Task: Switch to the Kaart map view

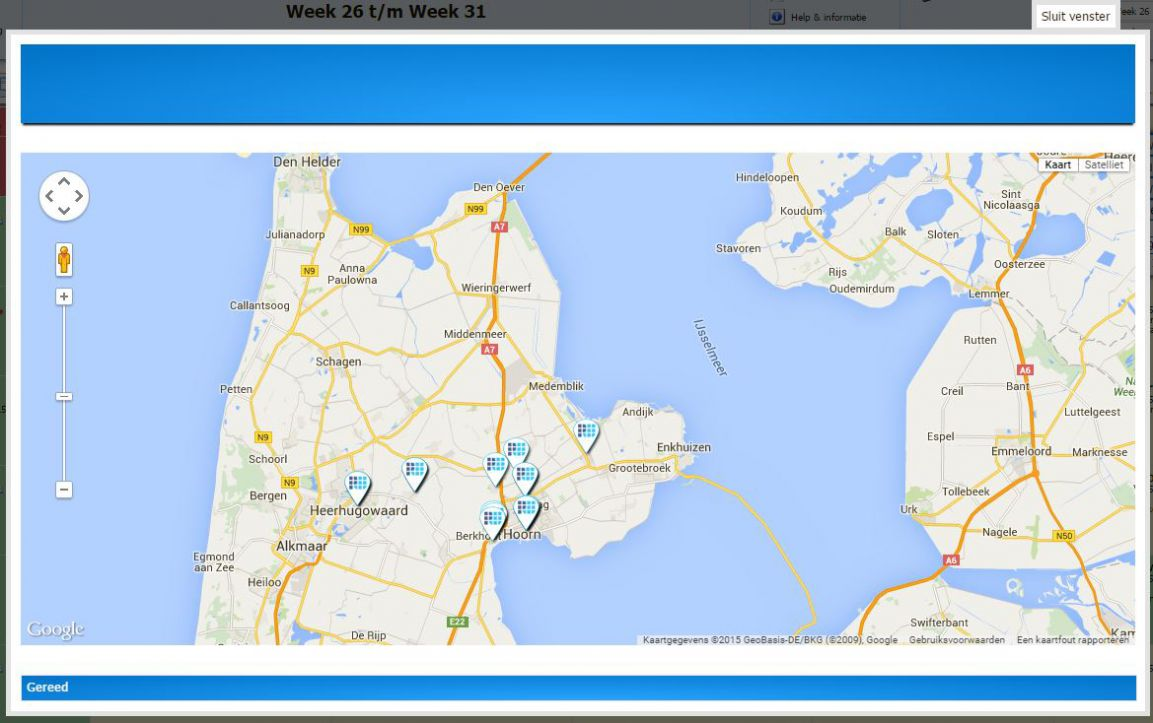Action: 1057,165
